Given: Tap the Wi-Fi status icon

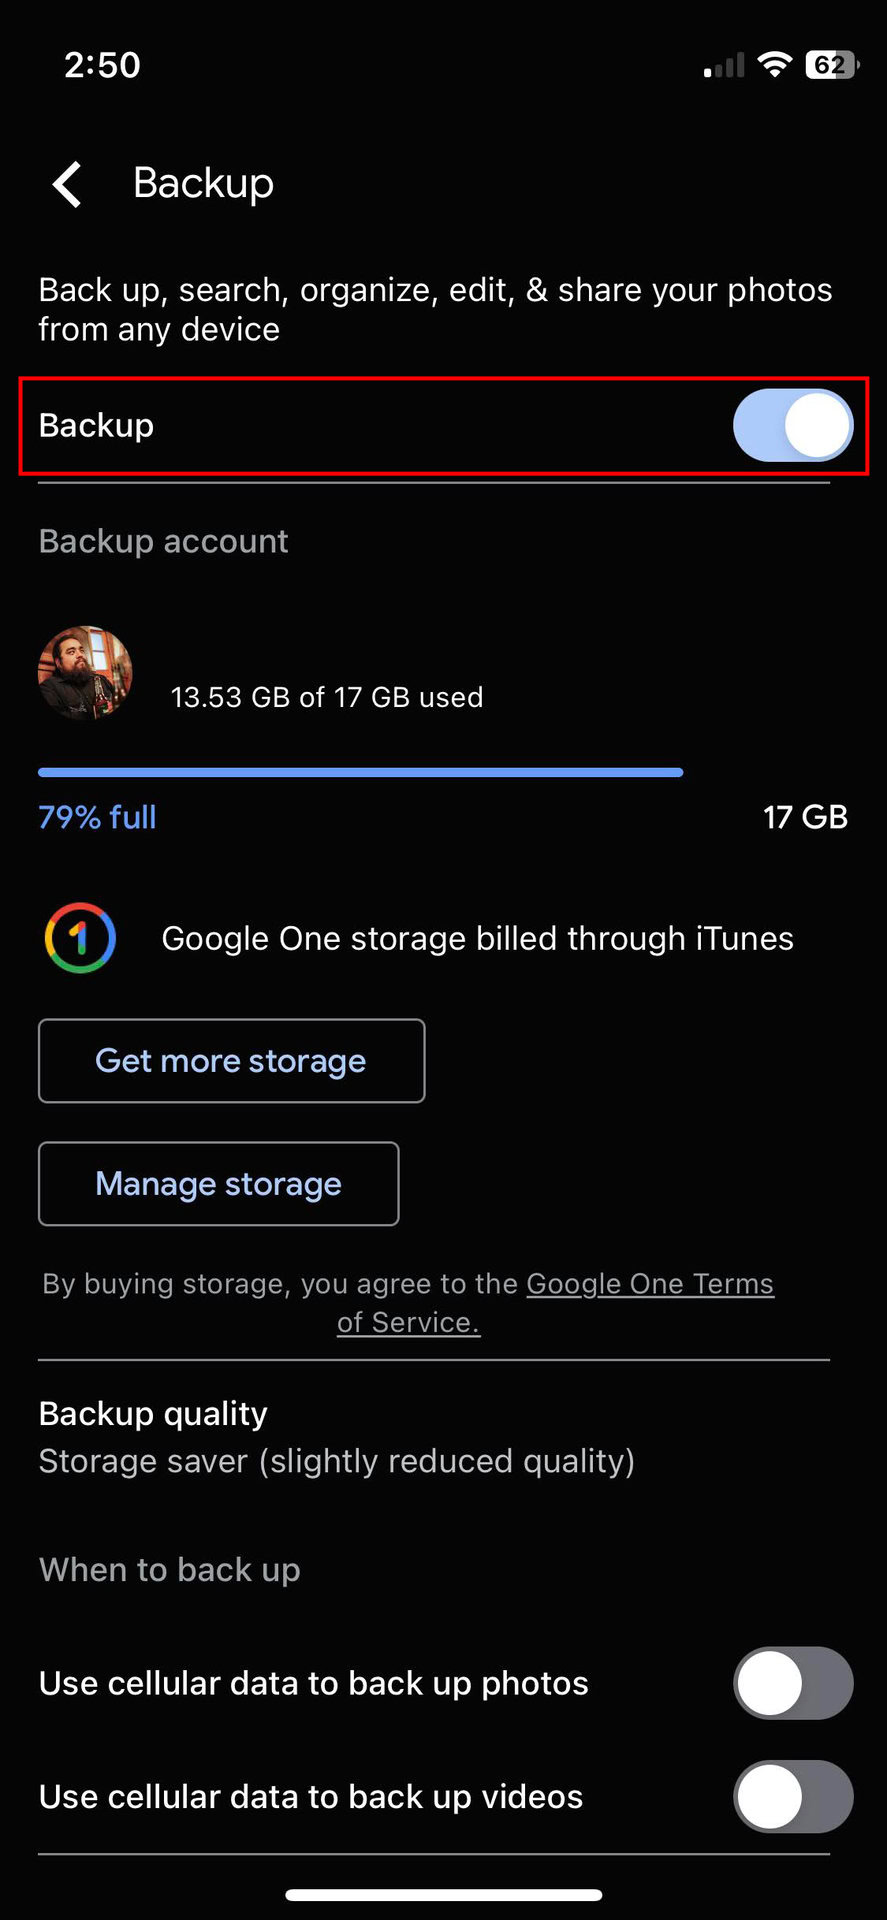Looking at the screenshot, I should coord(773,65).
